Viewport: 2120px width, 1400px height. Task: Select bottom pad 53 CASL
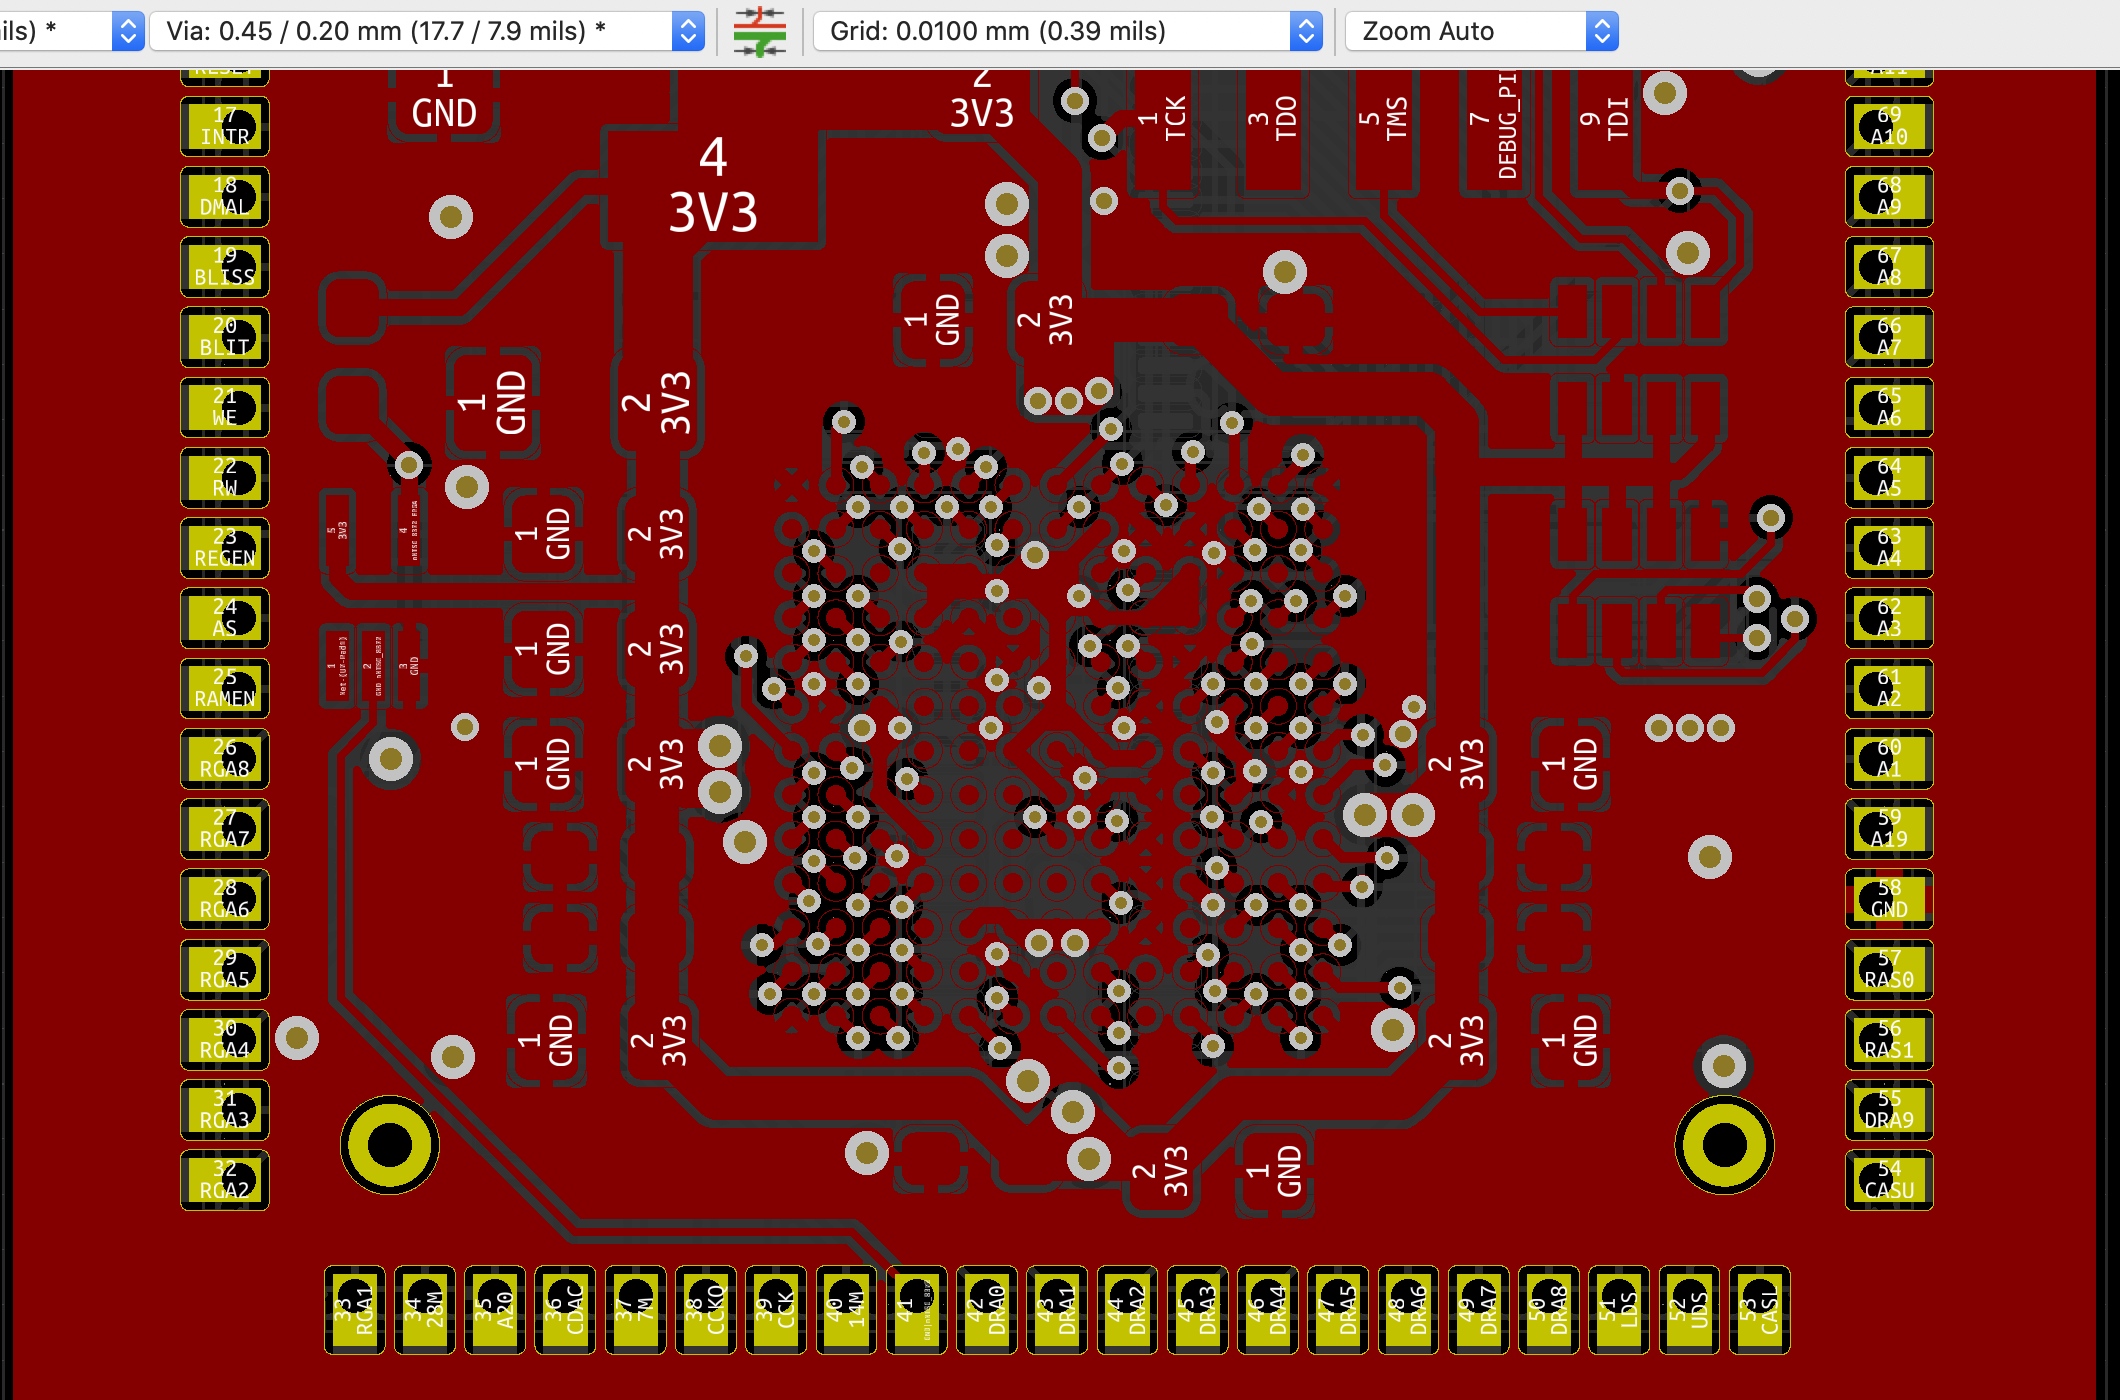(1759, 1310)
